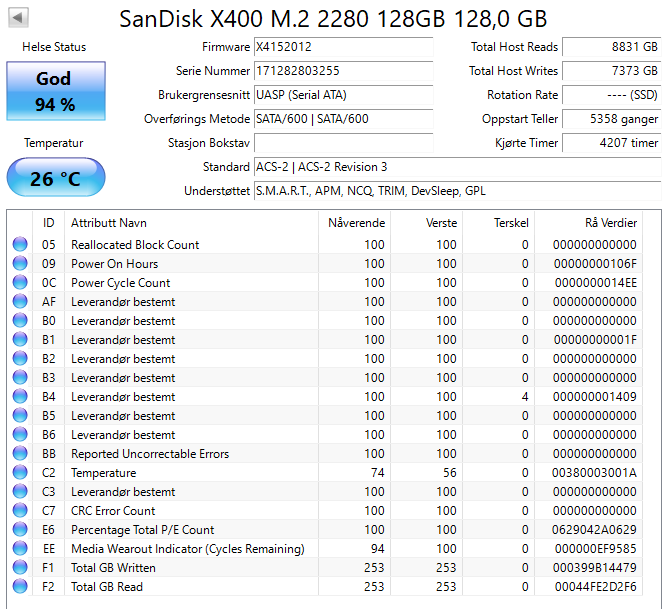Select the CRC Error Count attribute name
This screenshot has width=667, height=609.
click(113, 510)
